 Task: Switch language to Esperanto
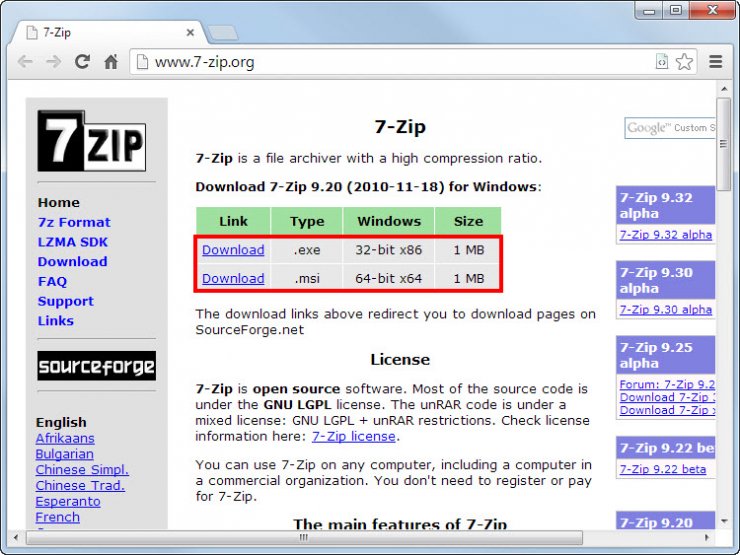[68, 501]
